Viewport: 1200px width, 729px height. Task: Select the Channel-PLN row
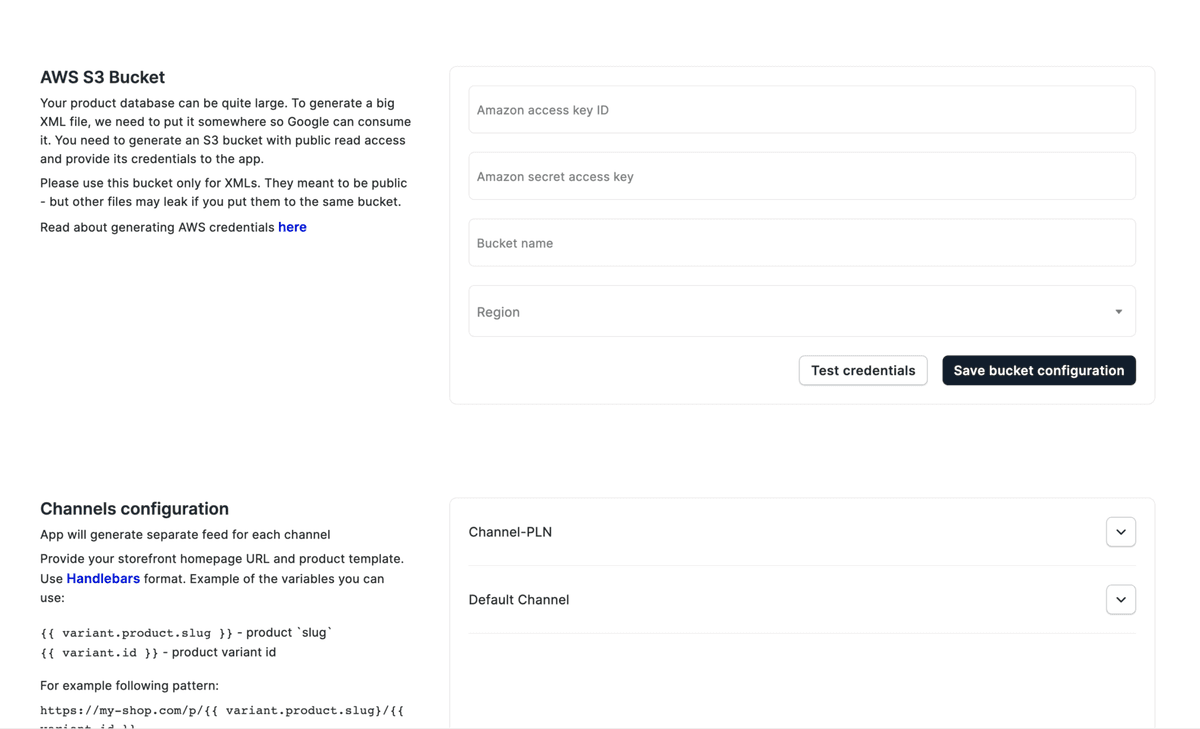point(700,532)
